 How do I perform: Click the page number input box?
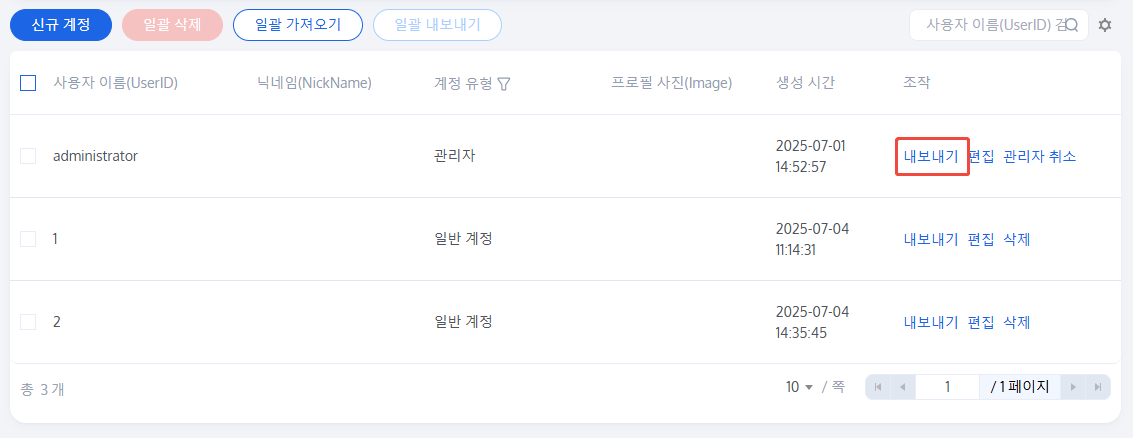point(947,387)
